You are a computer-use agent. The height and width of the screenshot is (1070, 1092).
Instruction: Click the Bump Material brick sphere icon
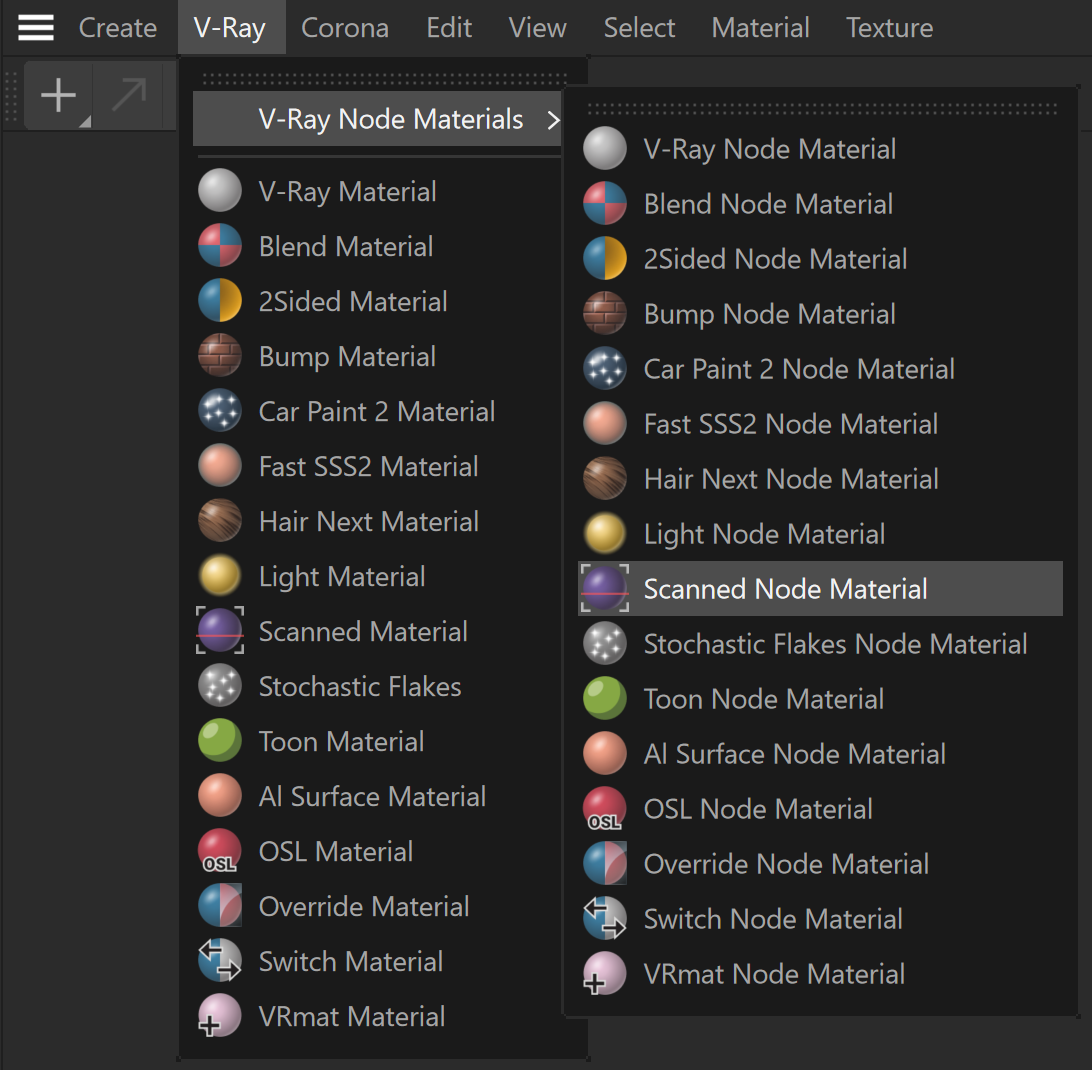(x=220, y=356)
